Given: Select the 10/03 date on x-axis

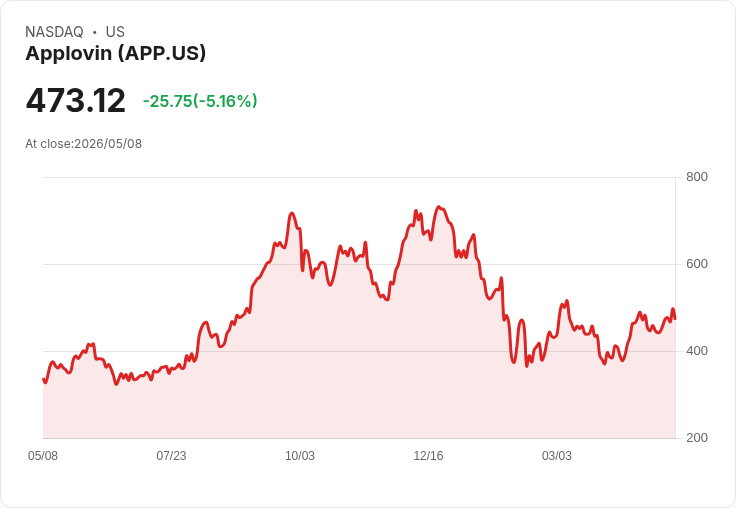Looking at the screenshot, I should [300, 456].
